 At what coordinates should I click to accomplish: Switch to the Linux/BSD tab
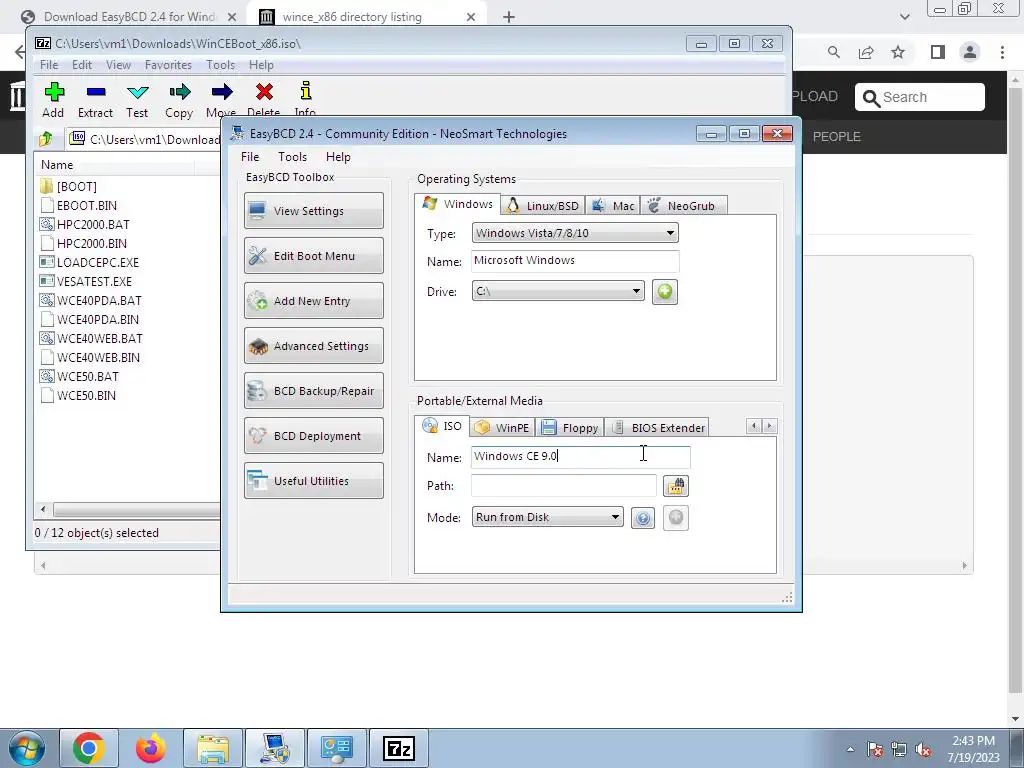coord(543,206)
